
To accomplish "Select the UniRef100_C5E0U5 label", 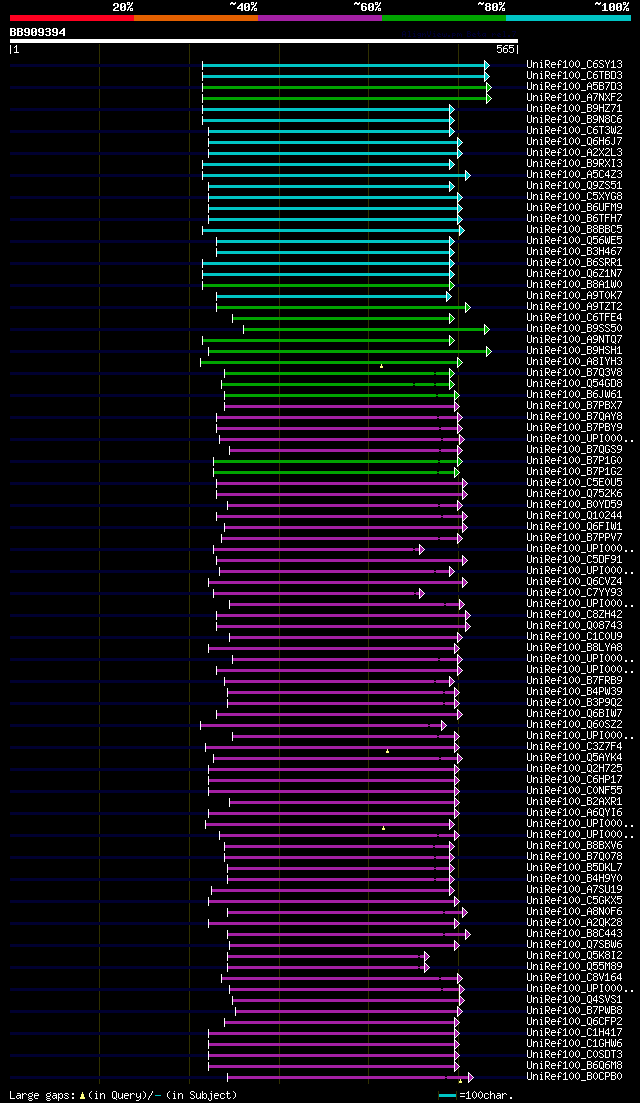I will pyautogui.click(x=574, y=483).
